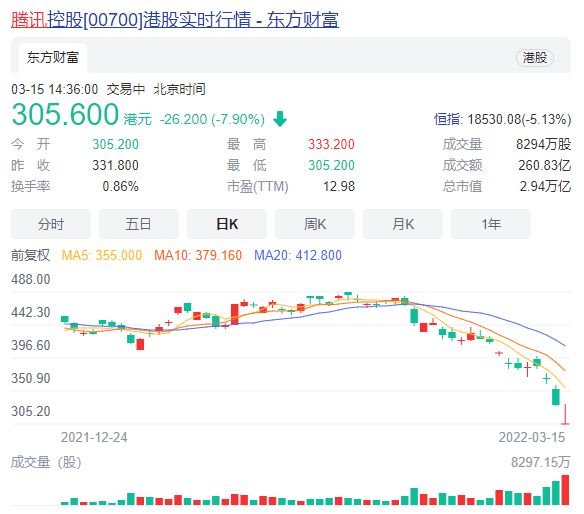Click the MA5: 355.000 indicator label
The height and width of the screenshot is (514, 584).
(x=102, y=255)
